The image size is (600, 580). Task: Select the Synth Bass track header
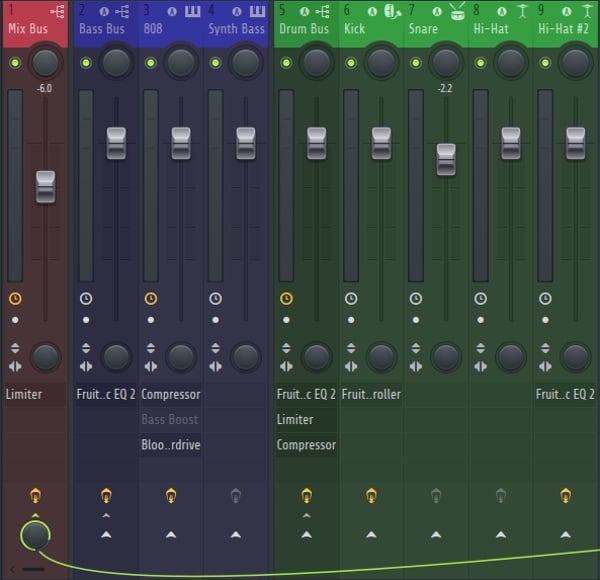236,24
